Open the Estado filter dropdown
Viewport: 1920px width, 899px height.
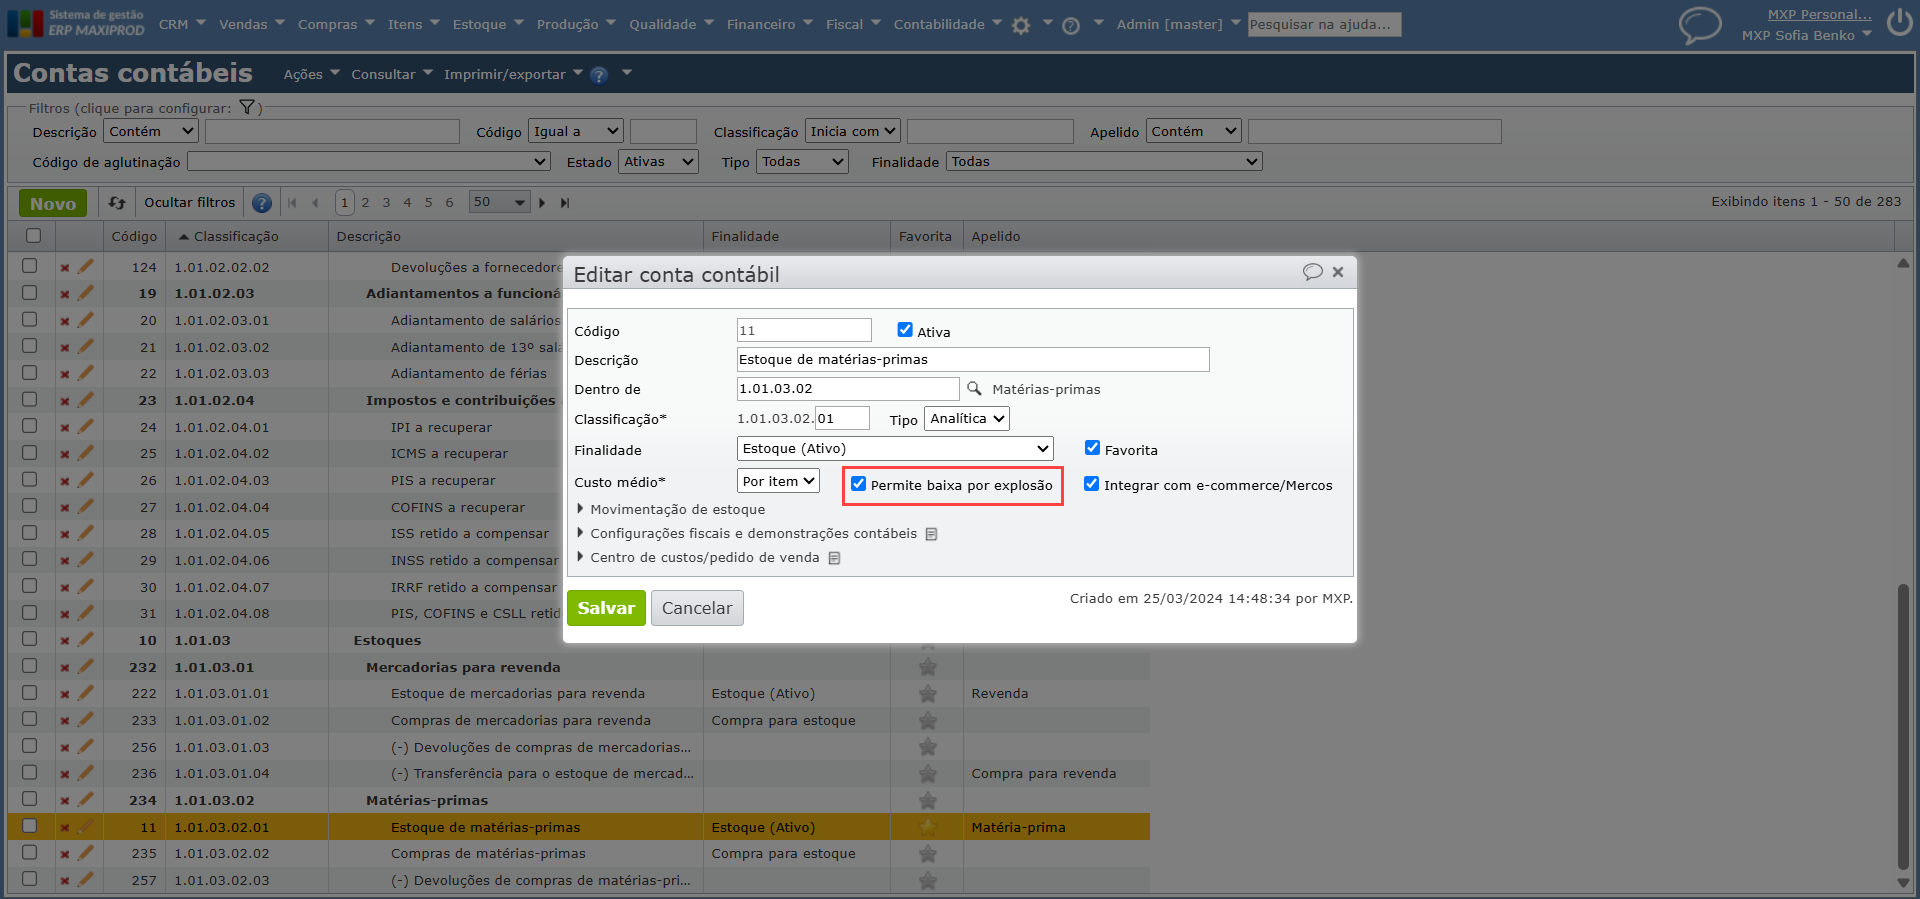[x=658, y=162]
